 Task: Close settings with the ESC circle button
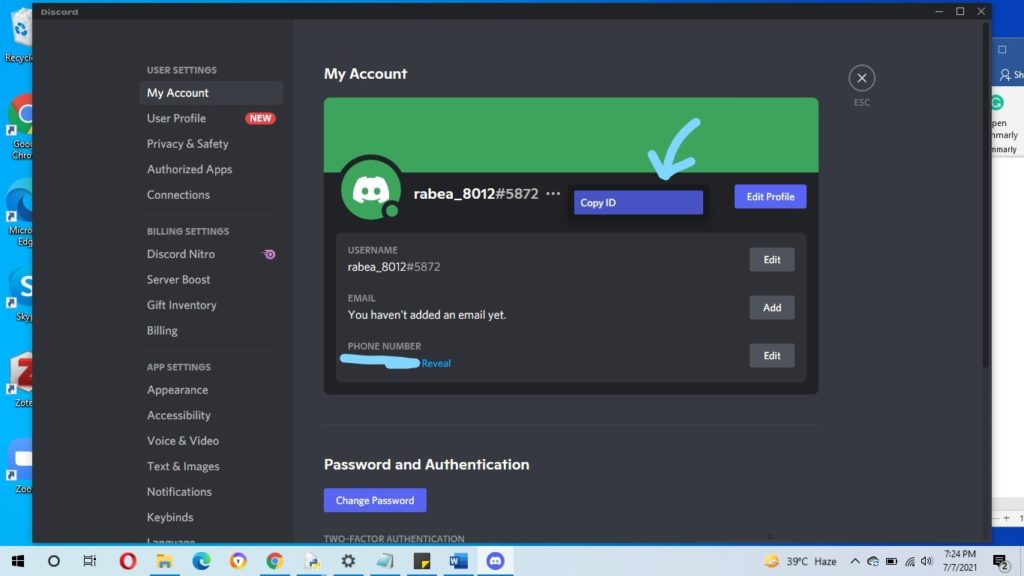click(861, 78)
